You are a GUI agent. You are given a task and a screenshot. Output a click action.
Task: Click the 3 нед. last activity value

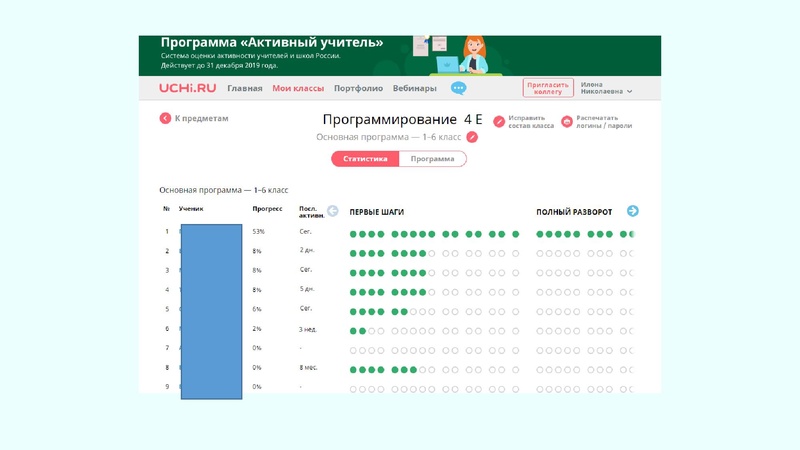[x=308, y=330]
